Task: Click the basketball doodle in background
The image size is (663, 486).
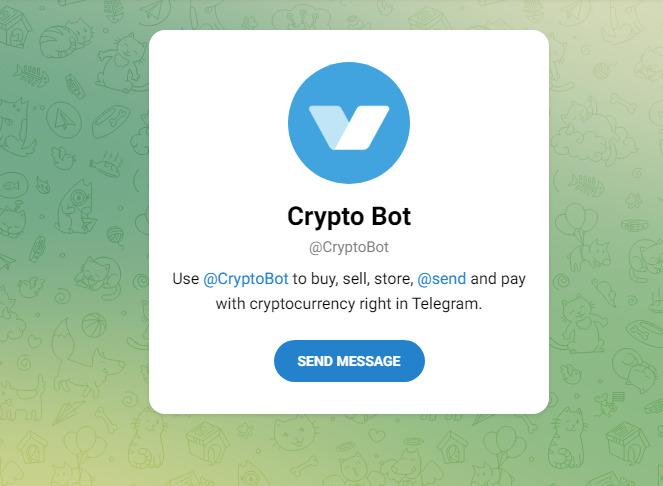Action: pyautogui.click(x=93, y=325)
